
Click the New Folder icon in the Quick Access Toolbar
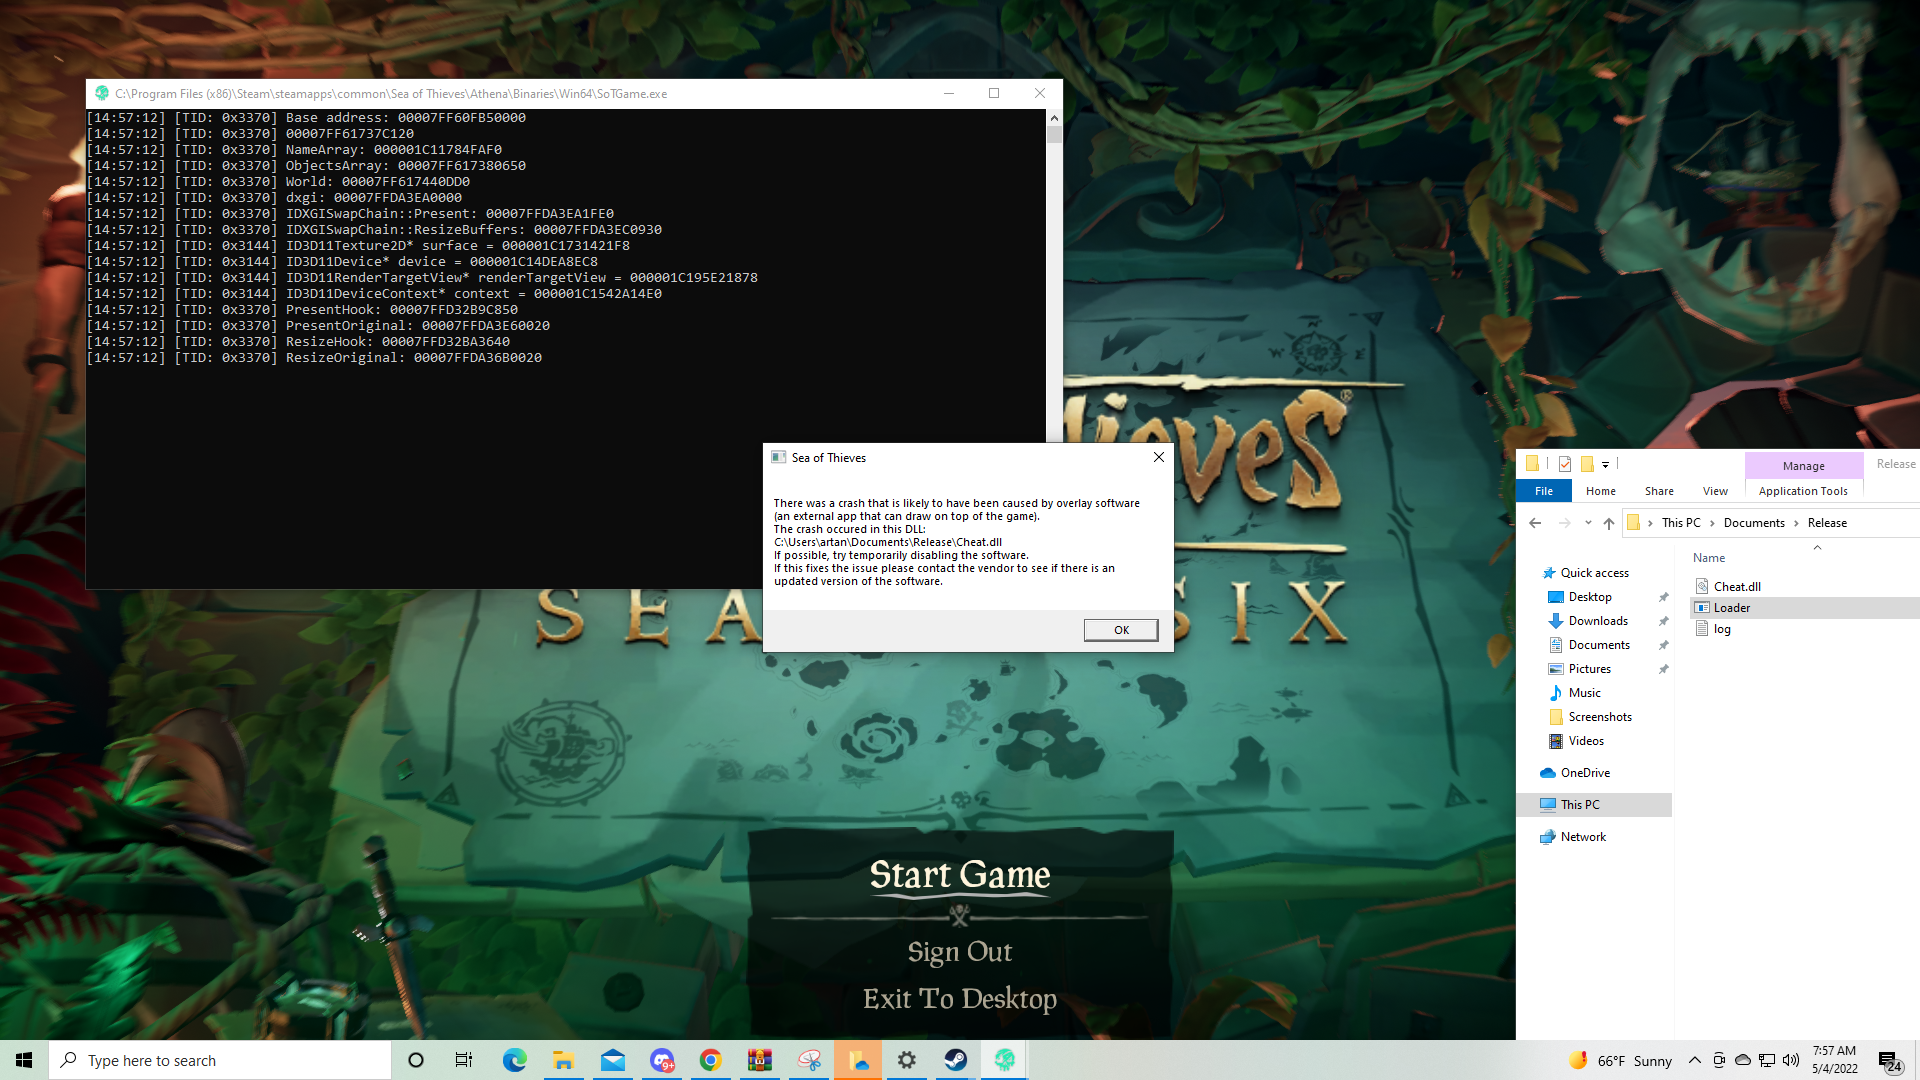click(x=1587, y=464)
